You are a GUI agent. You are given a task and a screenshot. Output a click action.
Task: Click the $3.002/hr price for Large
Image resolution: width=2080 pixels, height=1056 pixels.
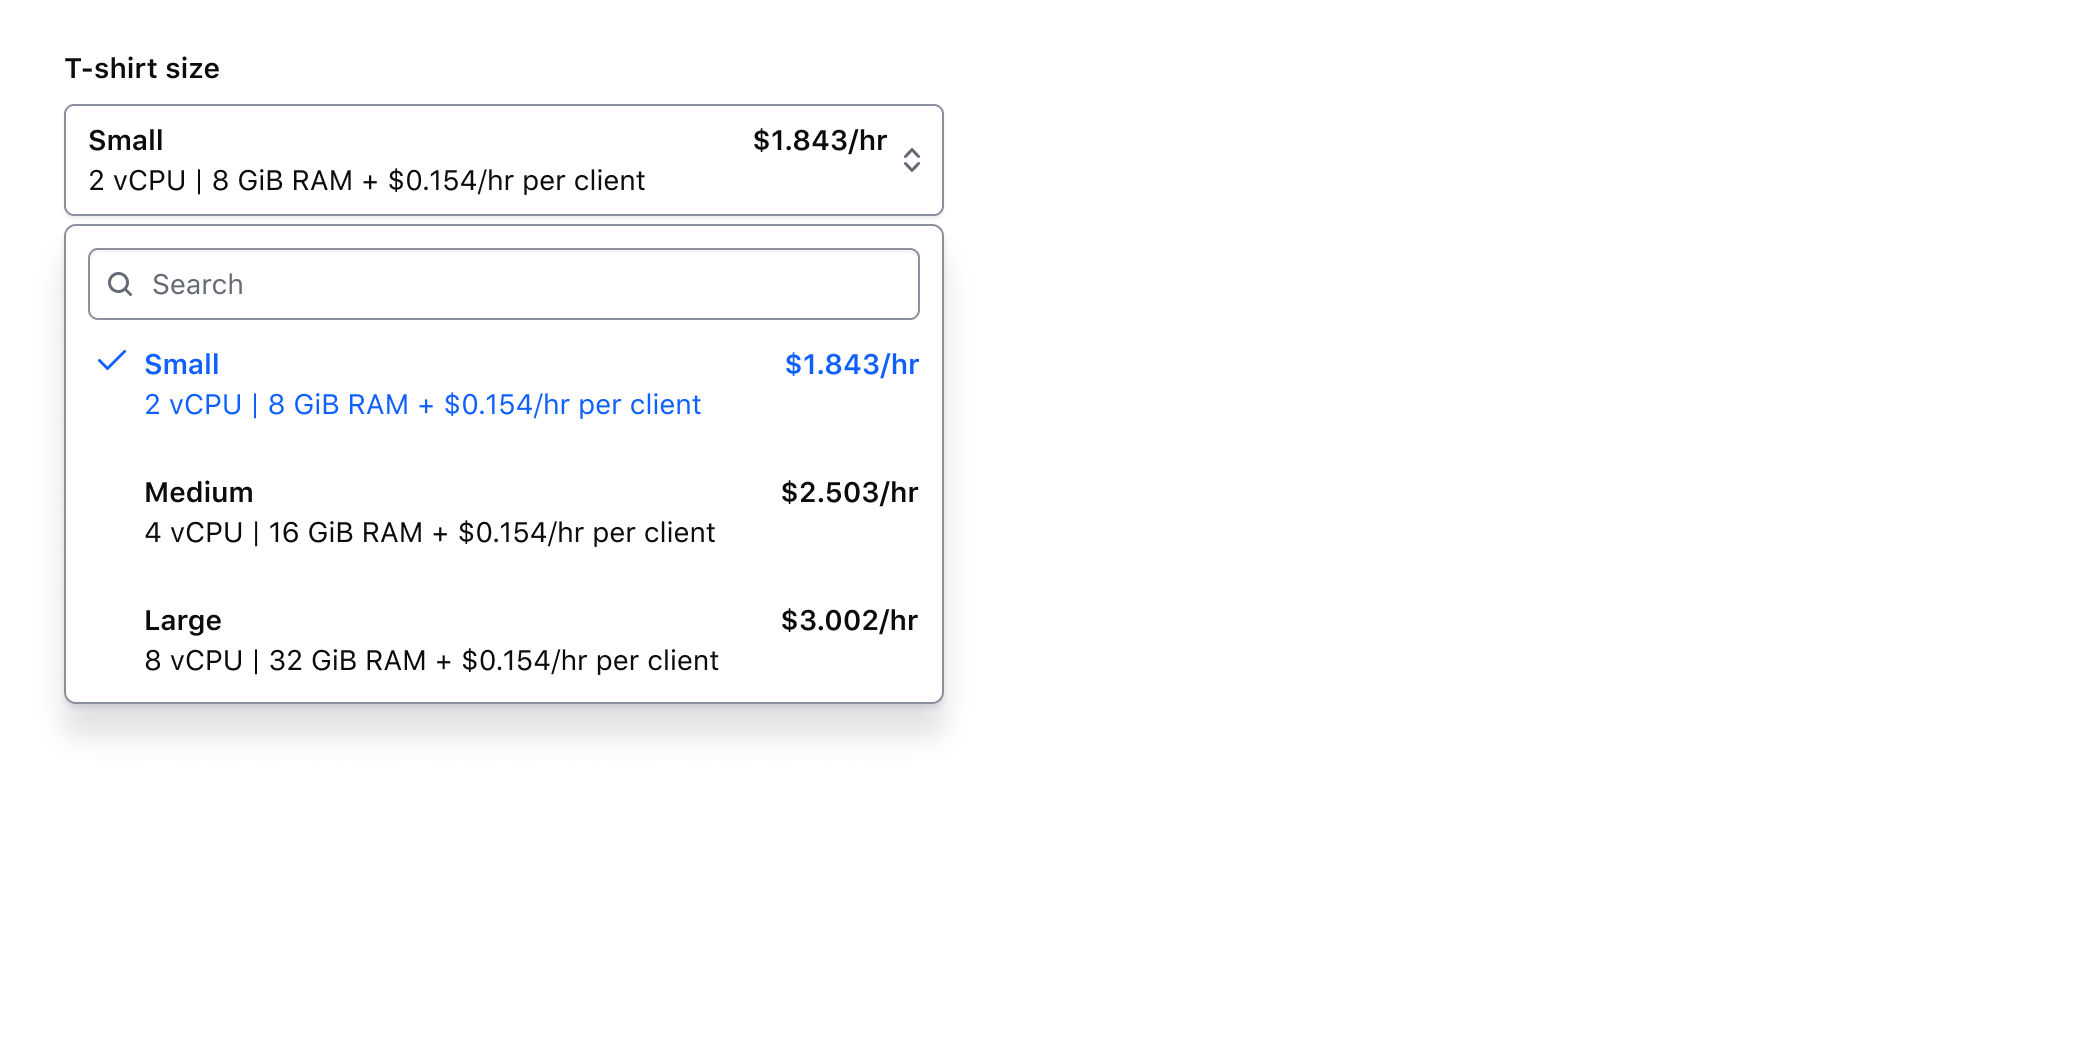(x=849, y=619)
